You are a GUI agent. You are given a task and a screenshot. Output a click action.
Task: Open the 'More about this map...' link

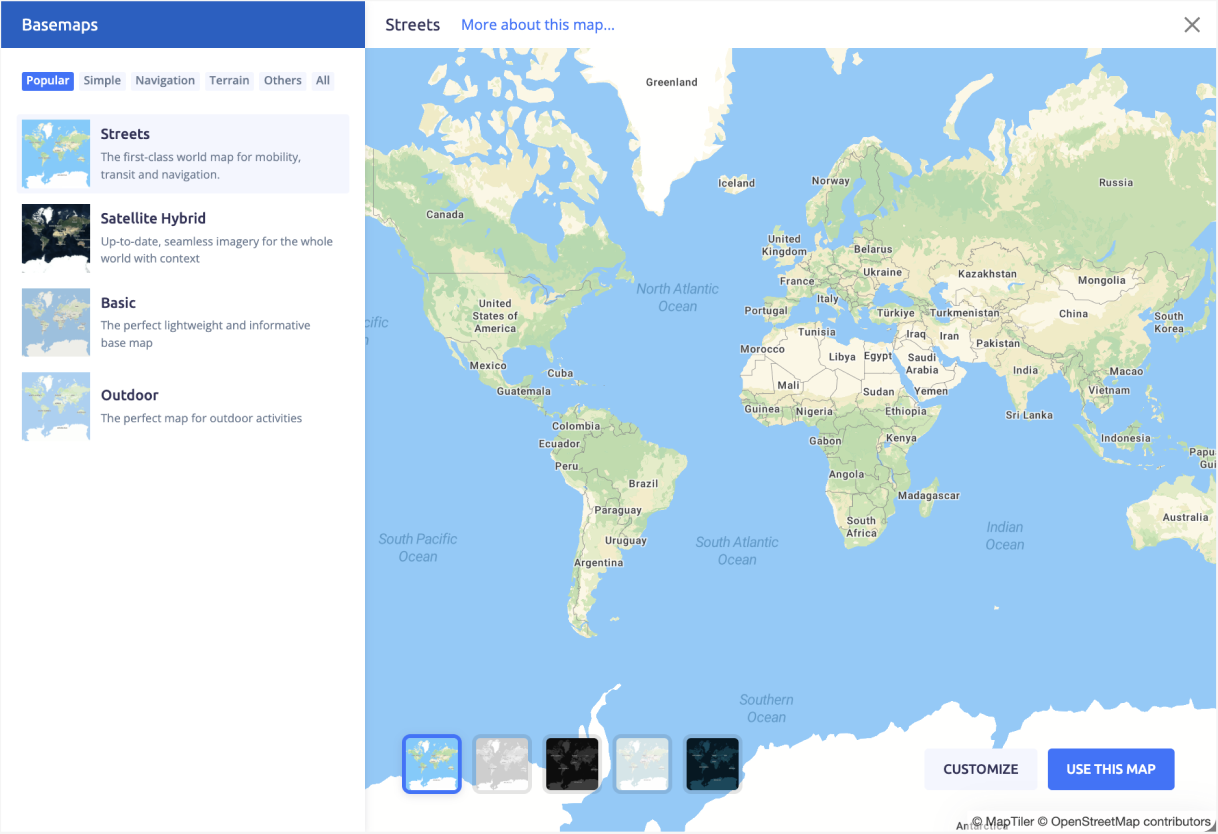tap(538, 25)
